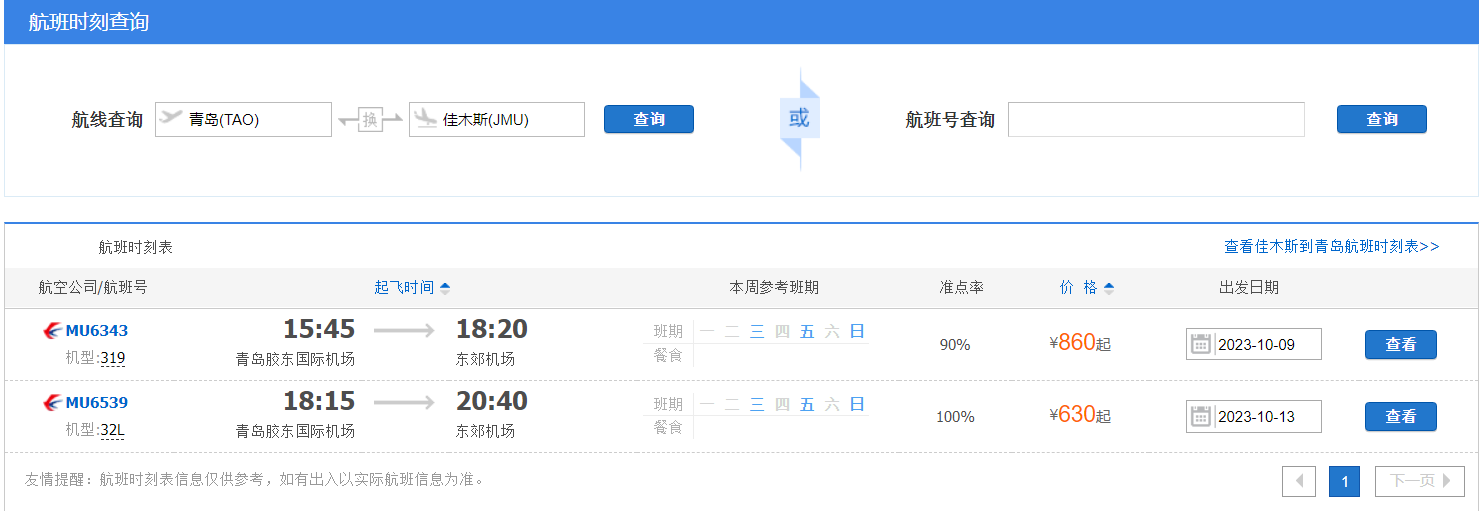This screenshot has width=1482, height=511.
Task: Sort by 起飞时间 column header
Action: (x=412, y=287)
